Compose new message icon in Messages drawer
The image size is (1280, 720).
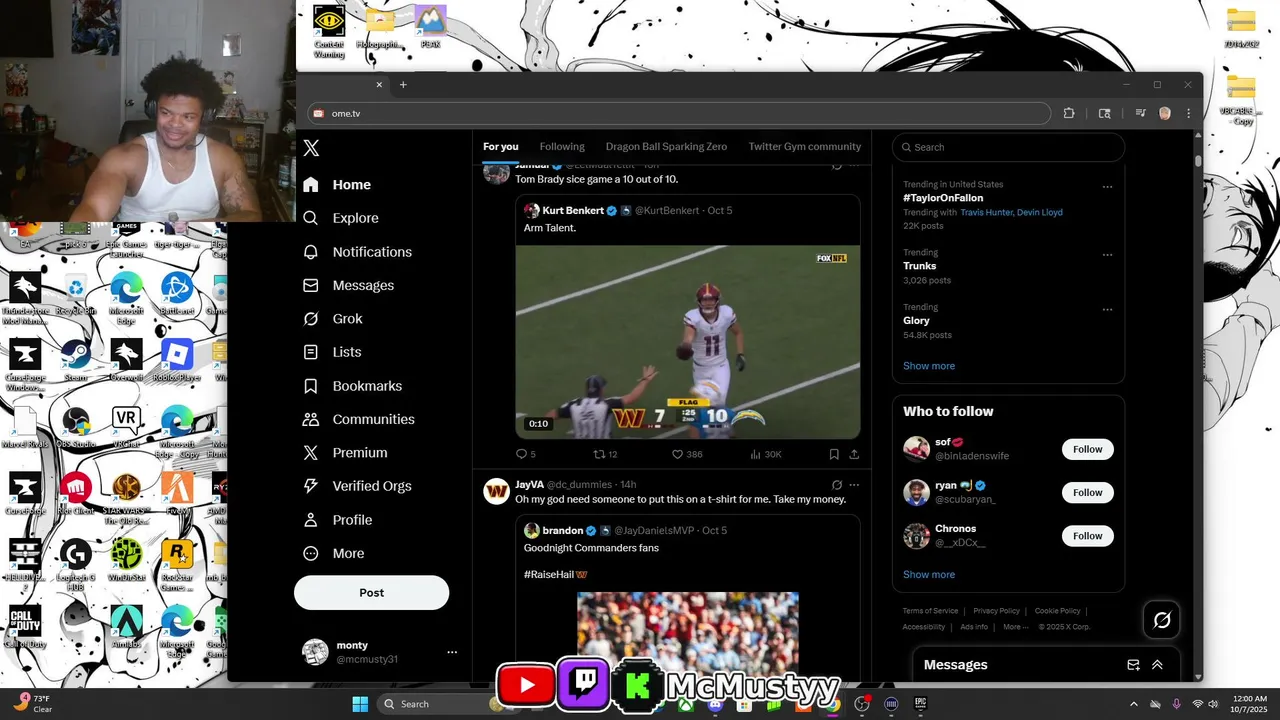(1133, 665)
